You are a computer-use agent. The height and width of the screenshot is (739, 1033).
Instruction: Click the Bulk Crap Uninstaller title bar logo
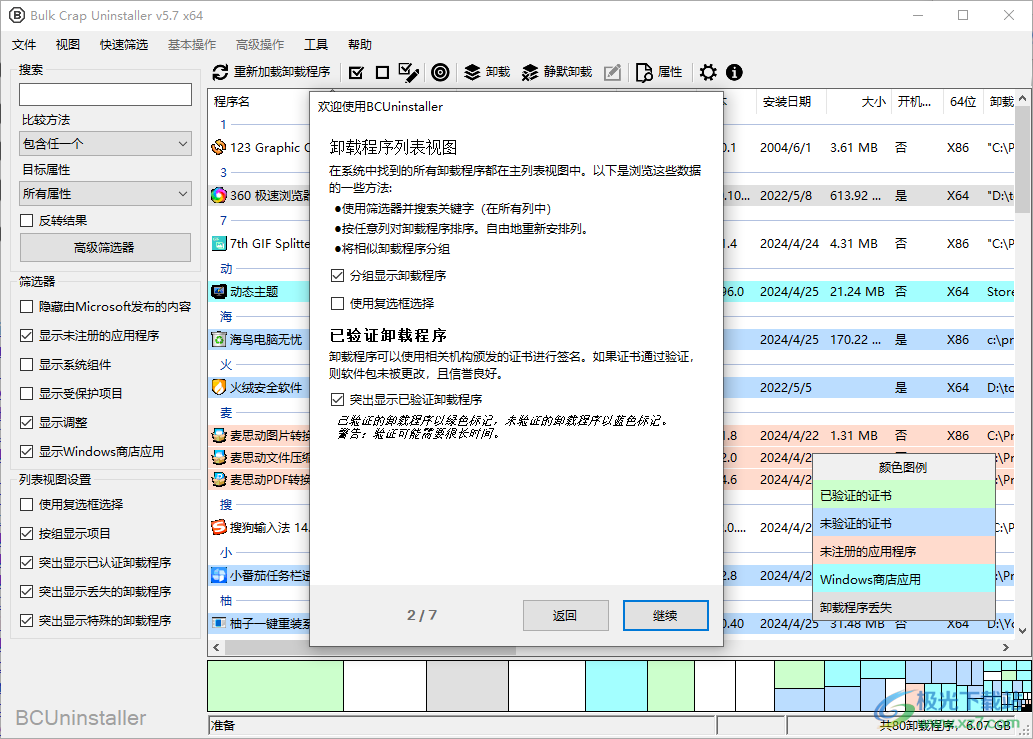pos(16,15)
